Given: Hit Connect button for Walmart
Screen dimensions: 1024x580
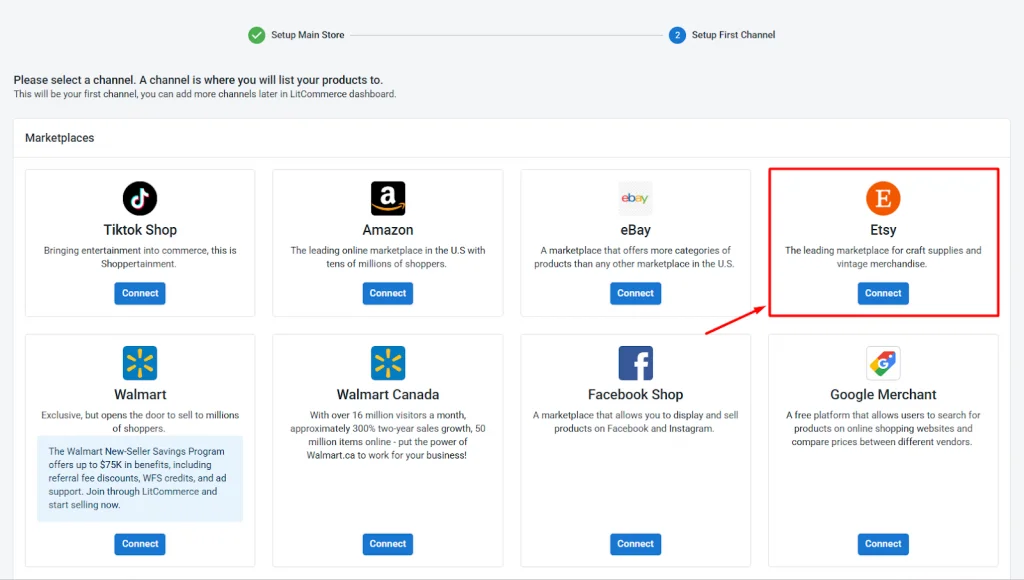Looking at the screenshot, I should [140, 544].
